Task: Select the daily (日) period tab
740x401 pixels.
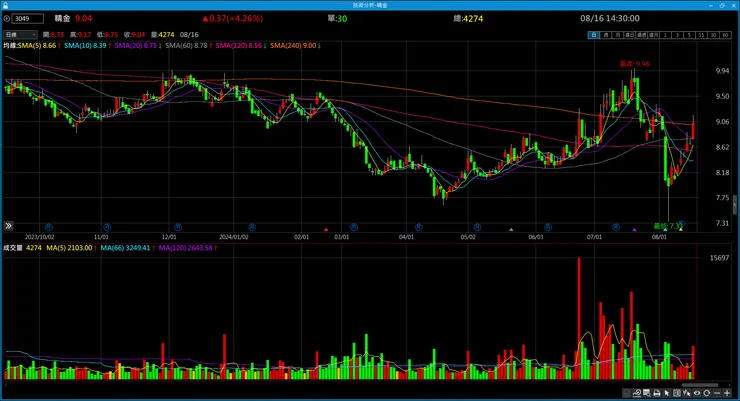Action: tap(594, 35)
